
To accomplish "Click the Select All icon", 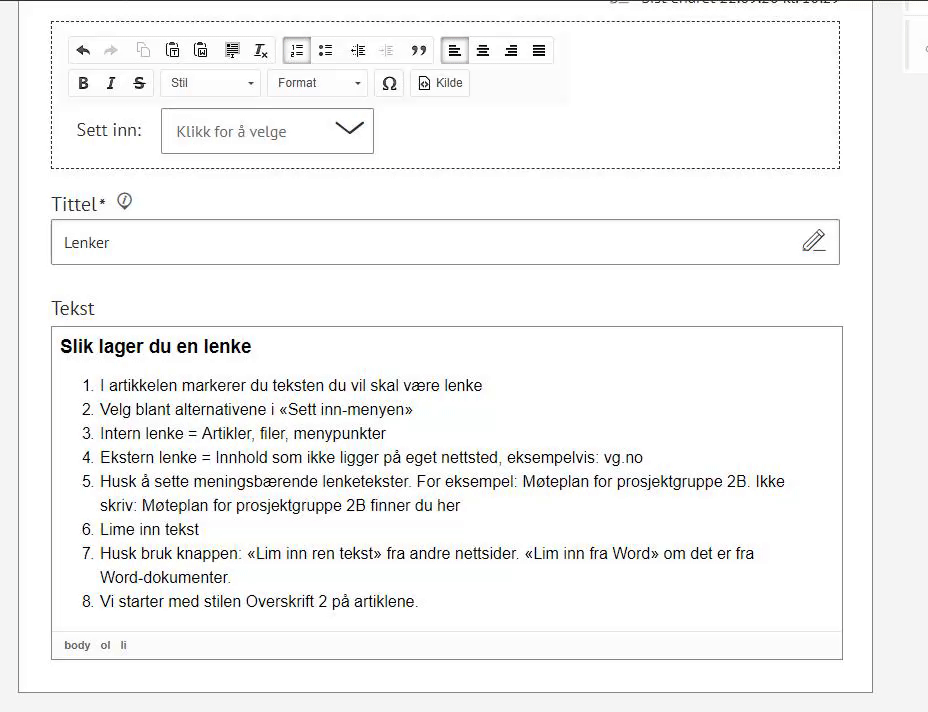I will [232, 50].
